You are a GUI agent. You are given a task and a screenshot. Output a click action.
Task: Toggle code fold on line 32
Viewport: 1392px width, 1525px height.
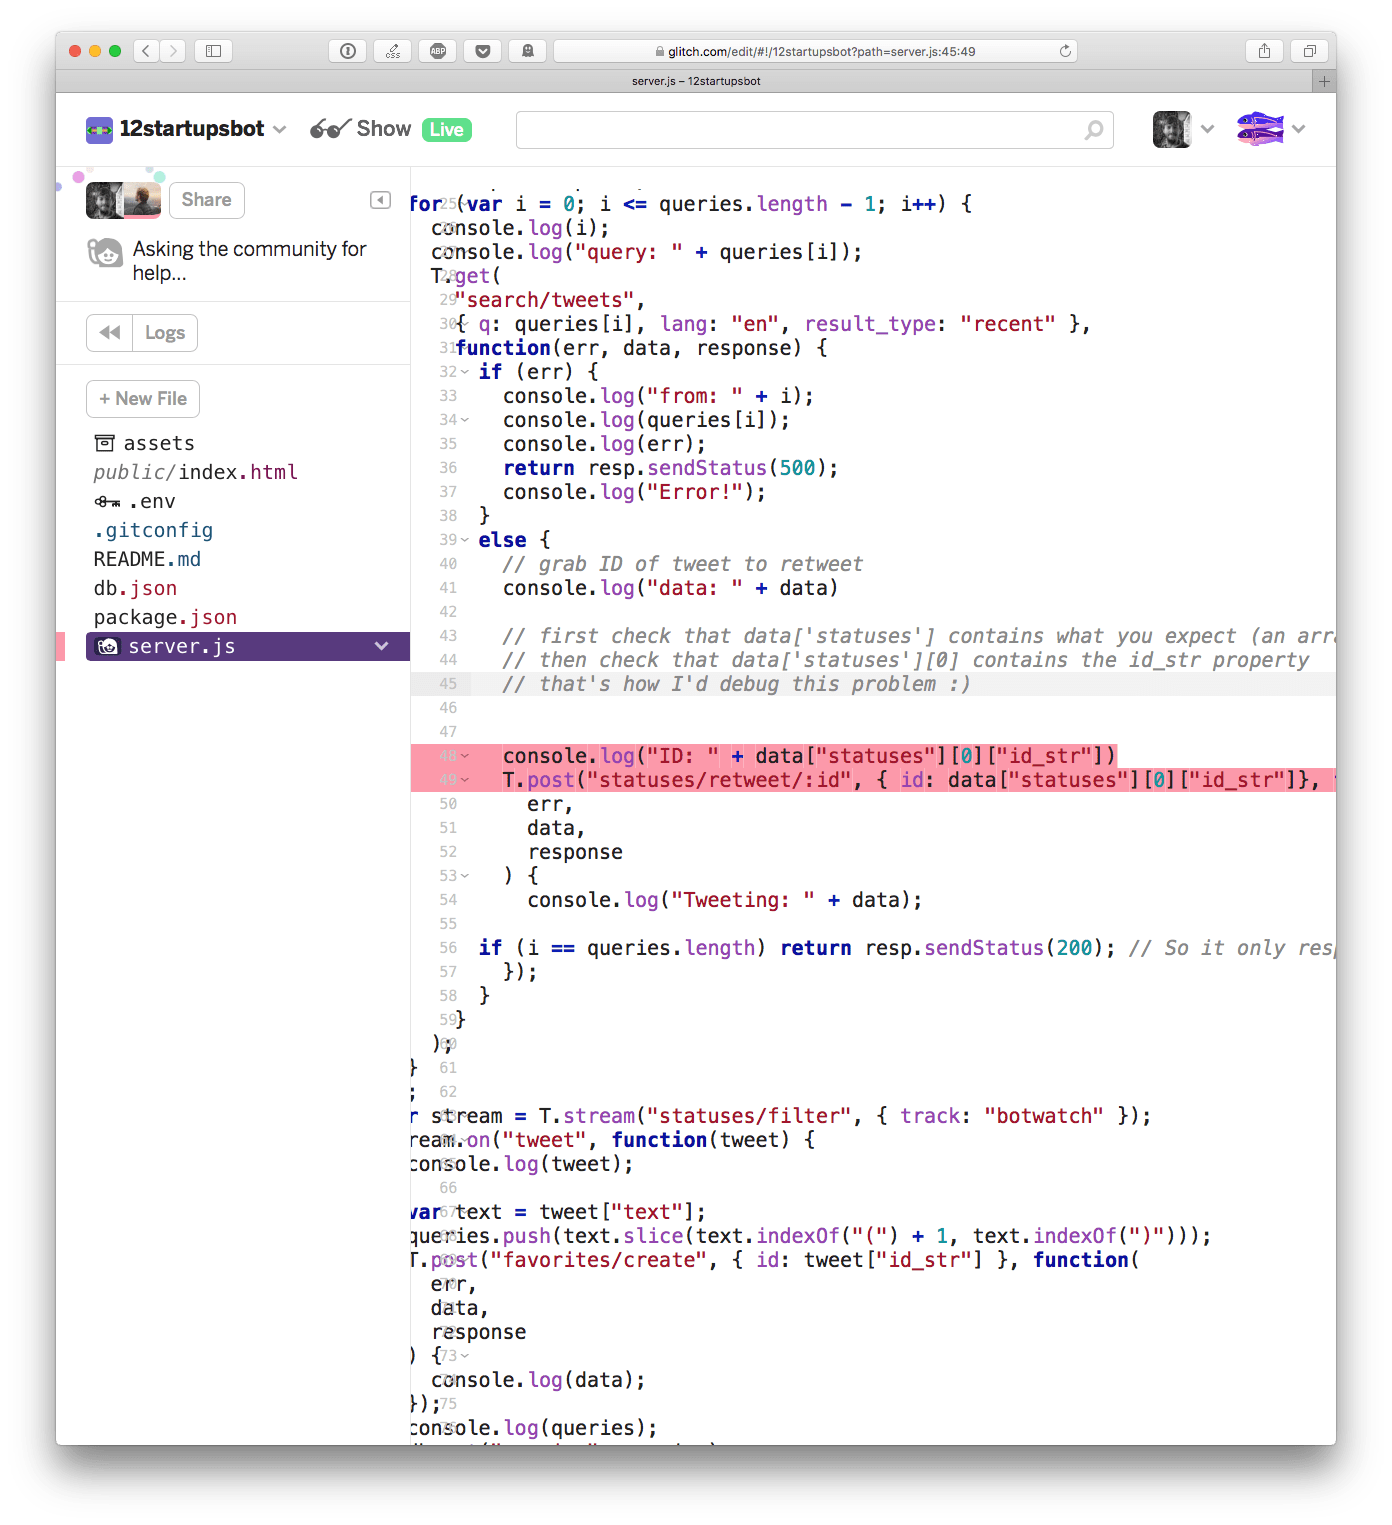click(x=465, y=372)
